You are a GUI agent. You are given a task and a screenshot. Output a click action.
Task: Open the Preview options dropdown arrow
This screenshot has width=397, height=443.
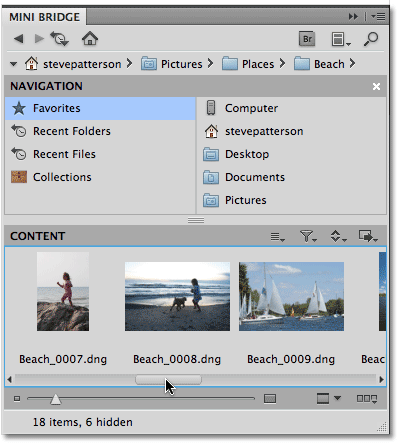pyautogui.click(x=337, y=398)
